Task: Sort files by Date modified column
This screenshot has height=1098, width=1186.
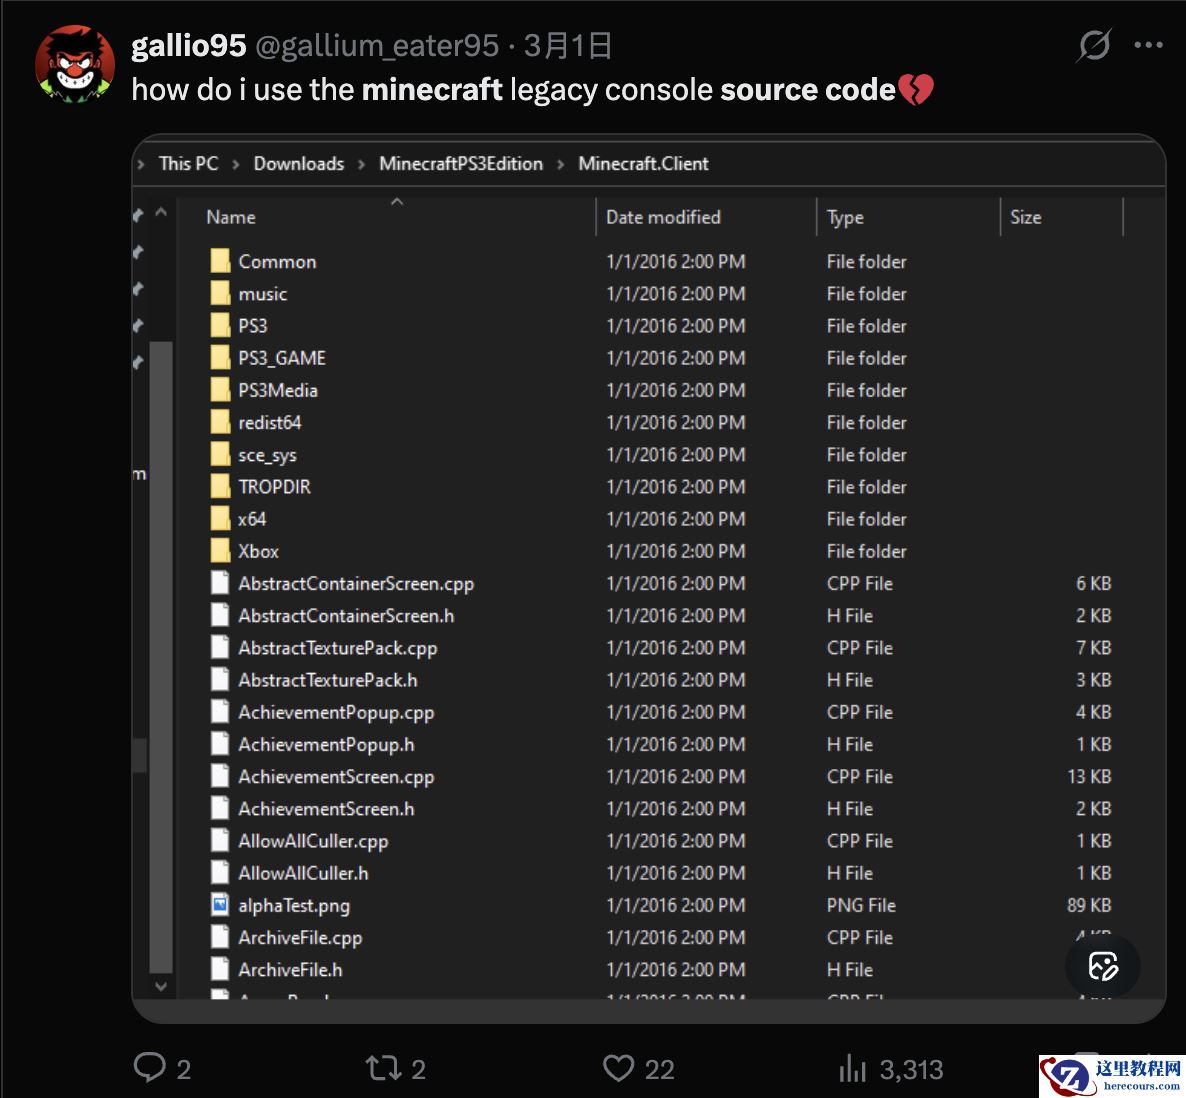Action: [x=663, y=217]
